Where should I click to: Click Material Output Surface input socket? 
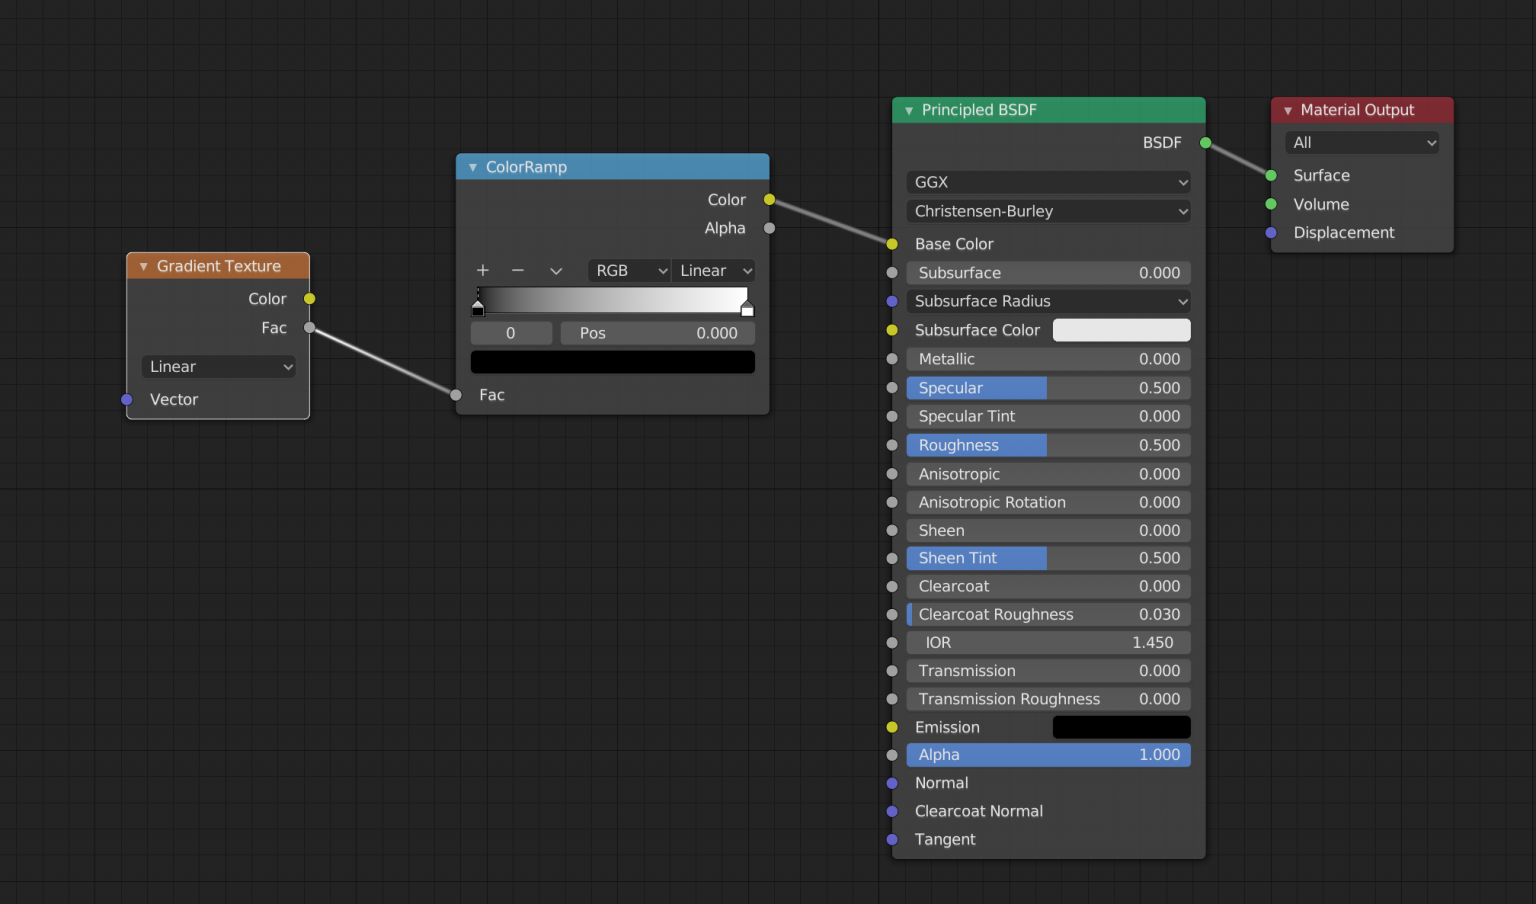[1271, 176]
